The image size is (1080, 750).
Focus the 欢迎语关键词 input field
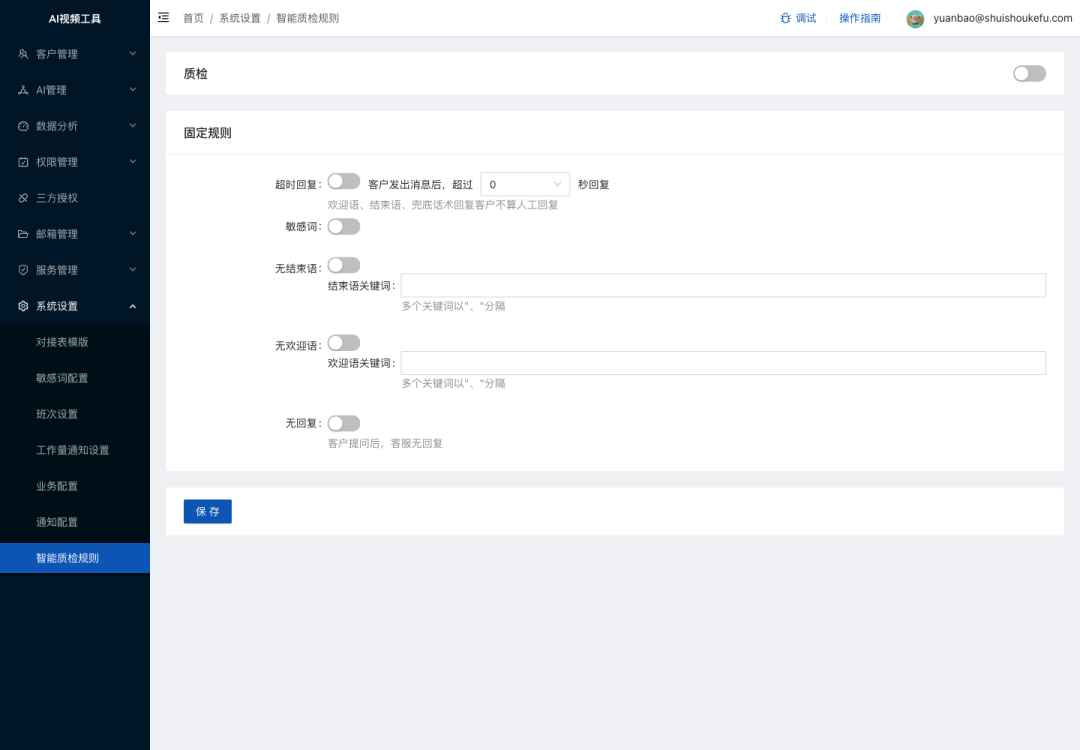(723, 363)
